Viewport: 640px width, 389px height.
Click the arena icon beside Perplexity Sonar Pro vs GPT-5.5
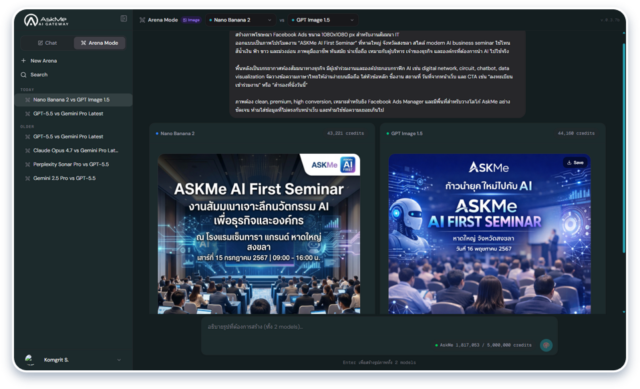[x=27, y=164]
